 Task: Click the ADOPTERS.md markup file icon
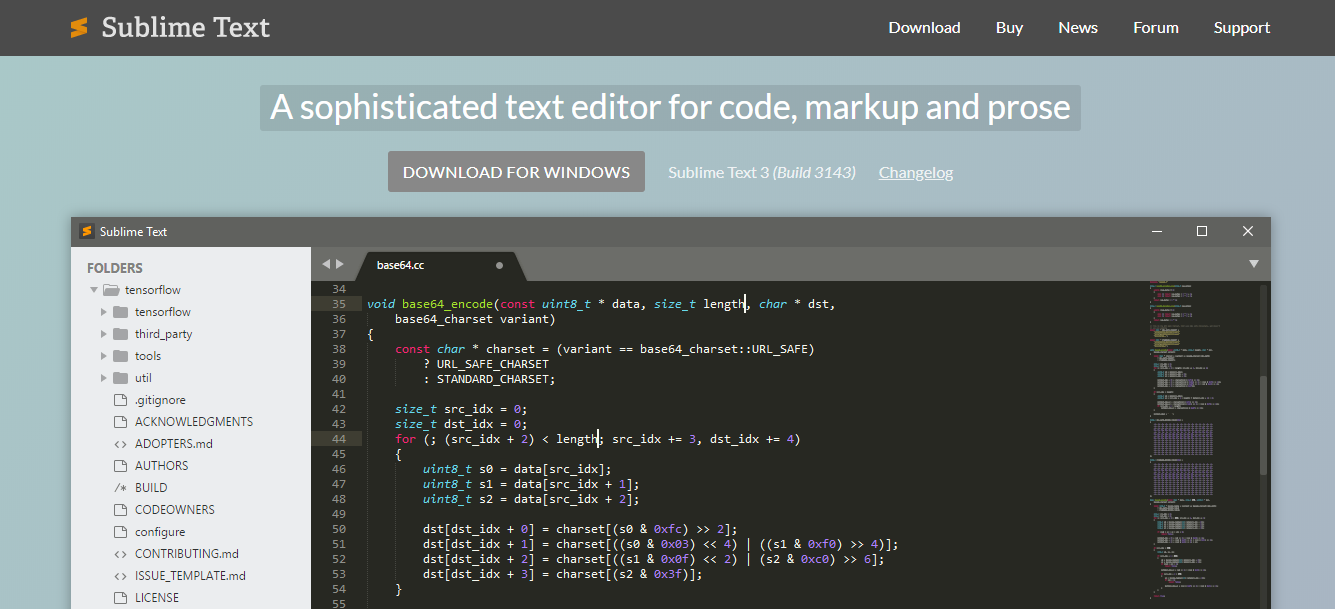119,444
